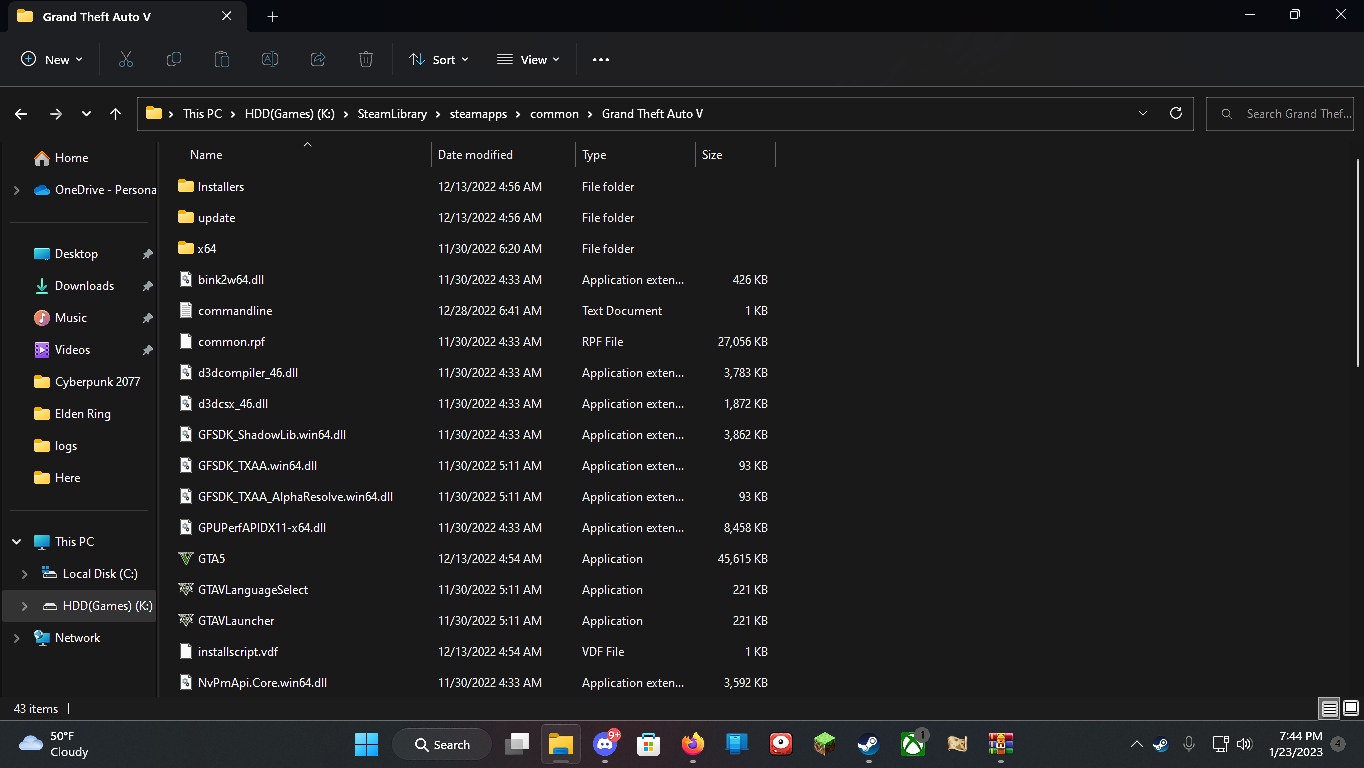Click the Search Grand Theft Auto field
1364x768 pixels.
1280,113
